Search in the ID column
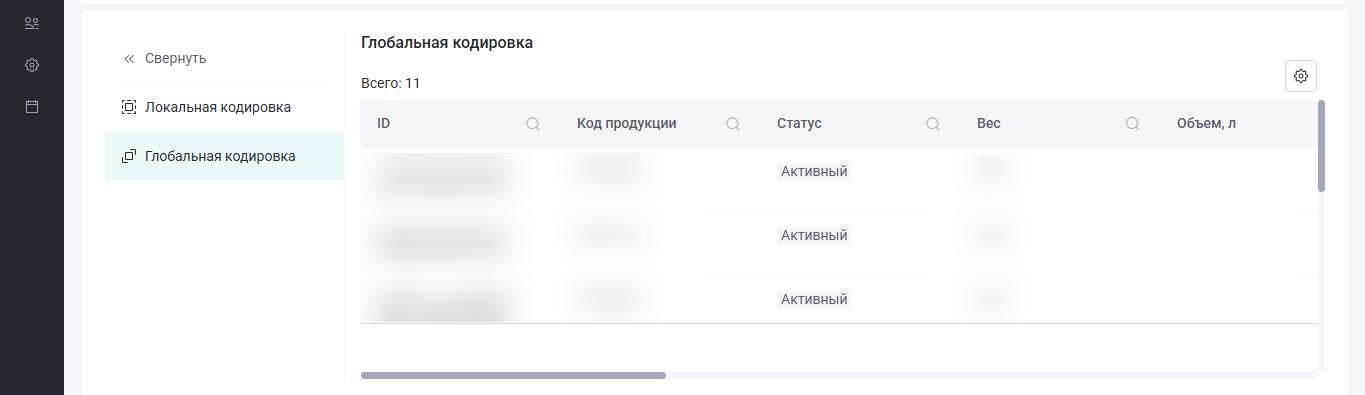Viewport: 1365px width, 395px height. [533, 124]
